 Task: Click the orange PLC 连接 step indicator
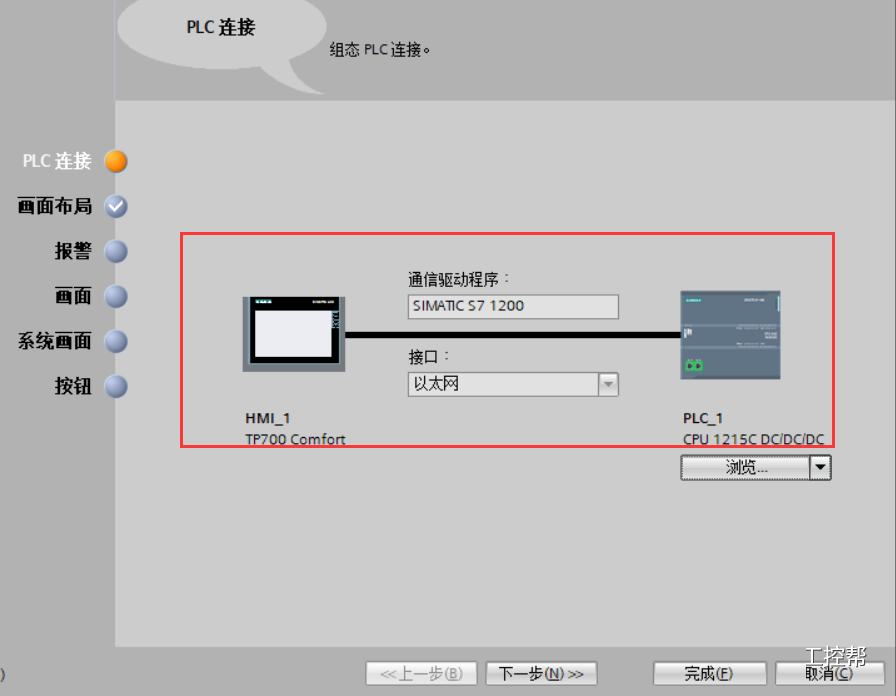click(116, 161)
